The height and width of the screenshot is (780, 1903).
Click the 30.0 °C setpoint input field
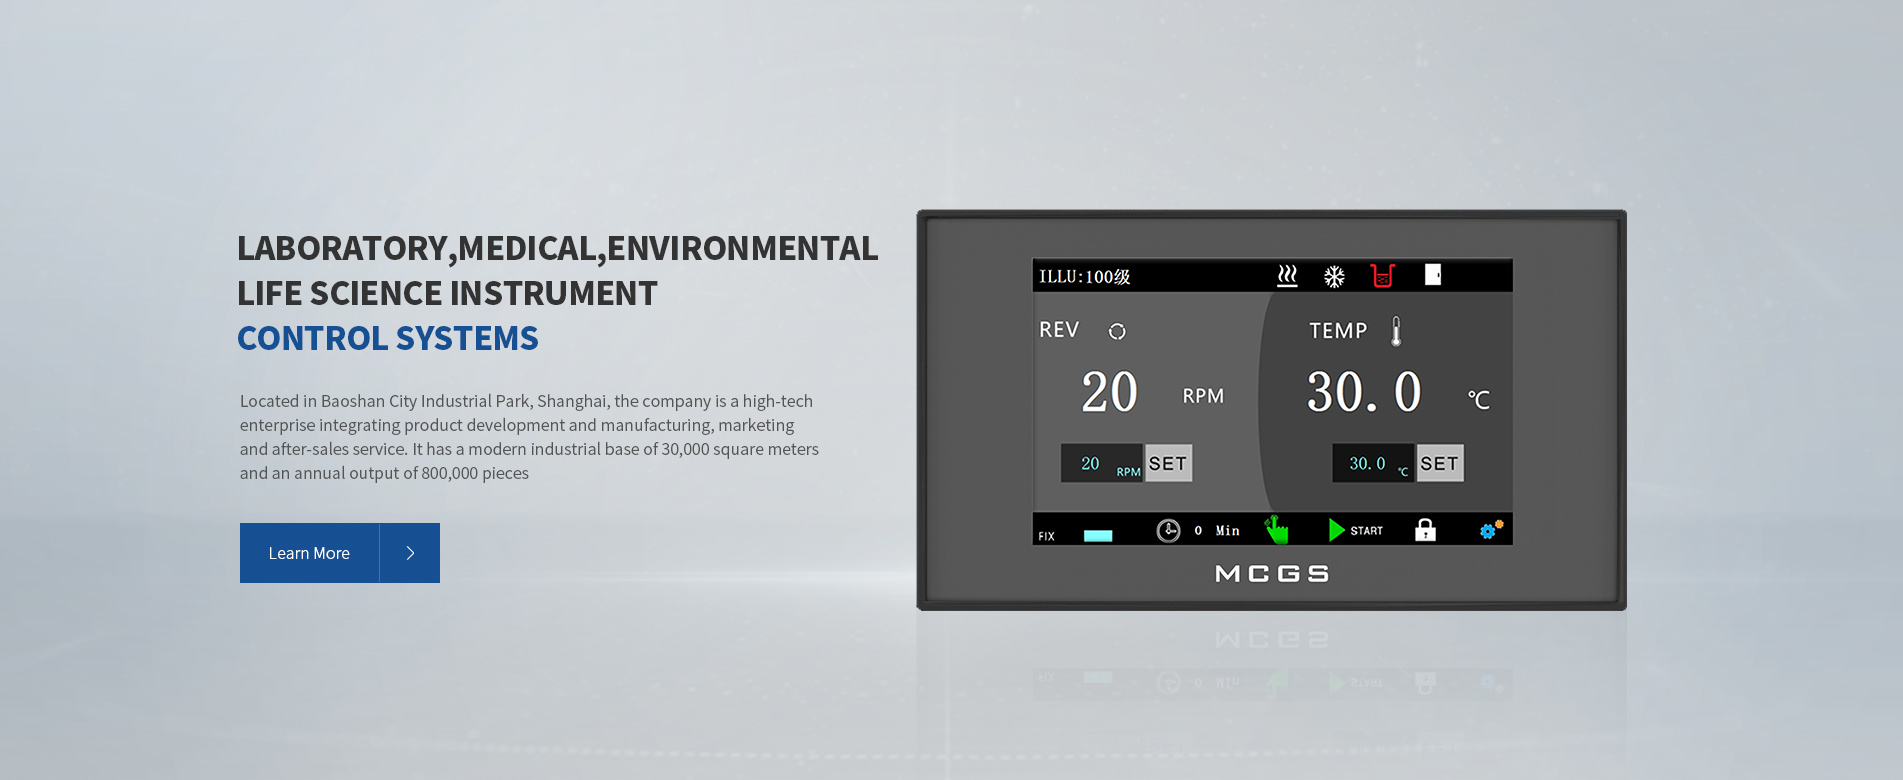[1372, 464]
